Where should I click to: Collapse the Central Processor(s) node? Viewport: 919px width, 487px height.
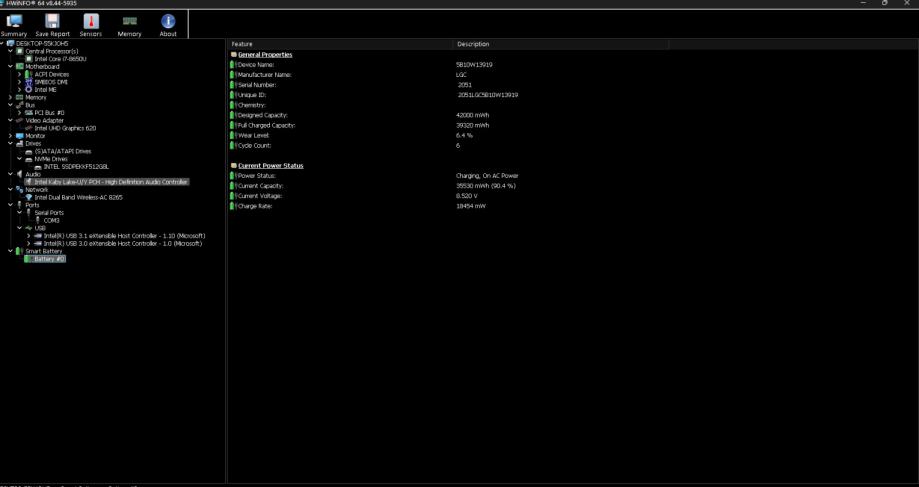[x=11, y=51]
